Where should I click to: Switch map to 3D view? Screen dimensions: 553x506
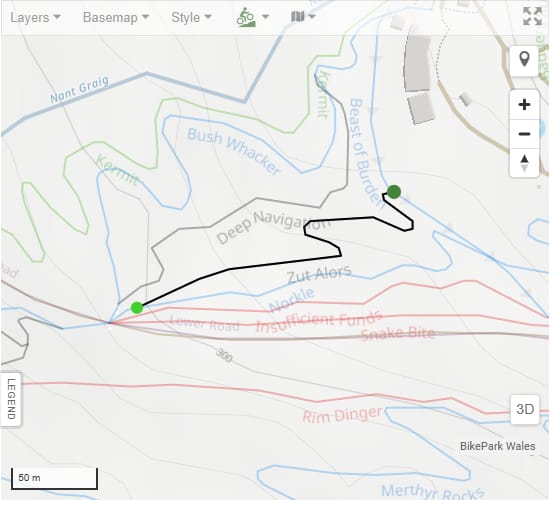(525, 409)
